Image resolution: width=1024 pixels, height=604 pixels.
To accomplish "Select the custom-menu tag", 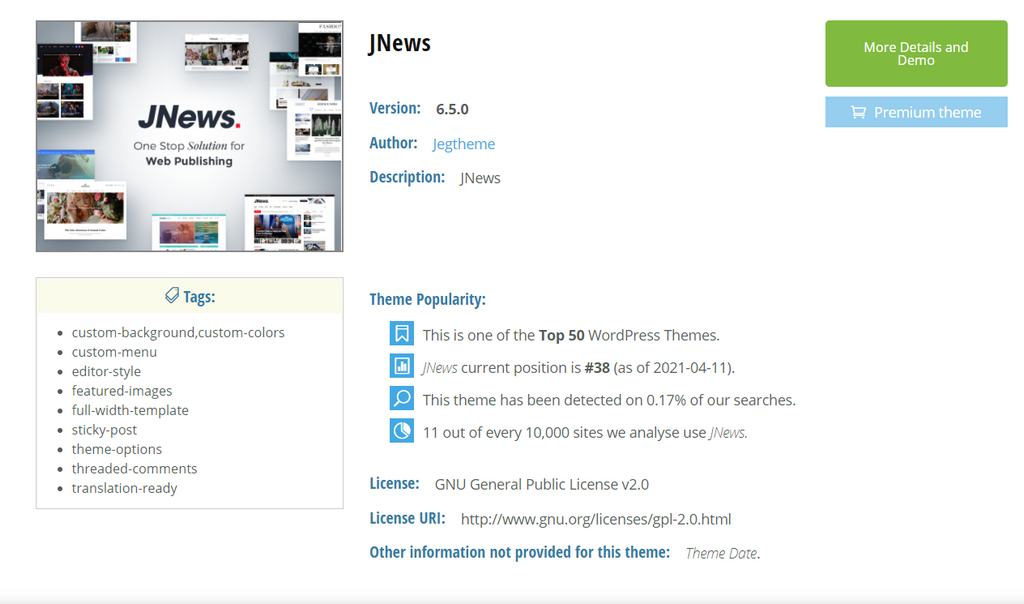I will 114,352.
